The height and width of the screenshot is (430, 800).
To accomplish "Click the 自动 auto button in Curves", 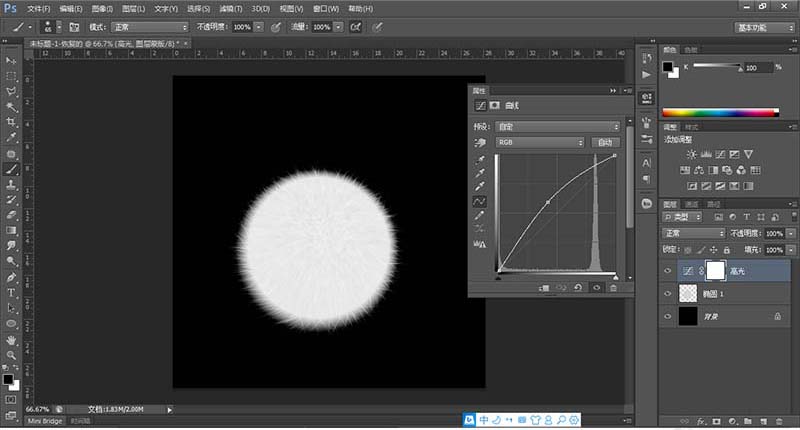I will (605, 143).
